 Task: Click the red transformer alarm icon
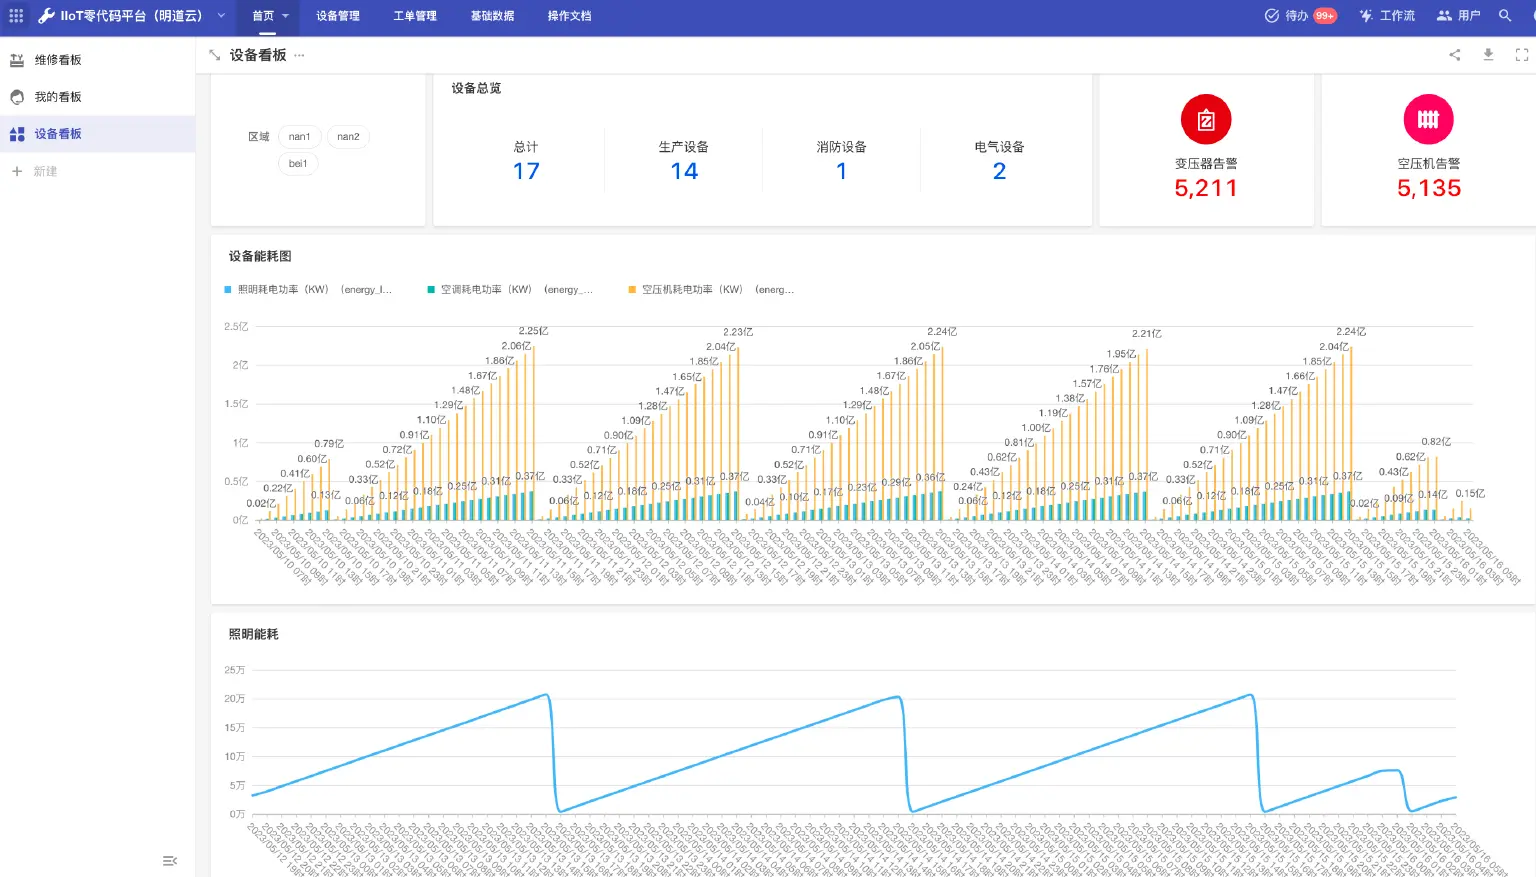[1206, 120]
